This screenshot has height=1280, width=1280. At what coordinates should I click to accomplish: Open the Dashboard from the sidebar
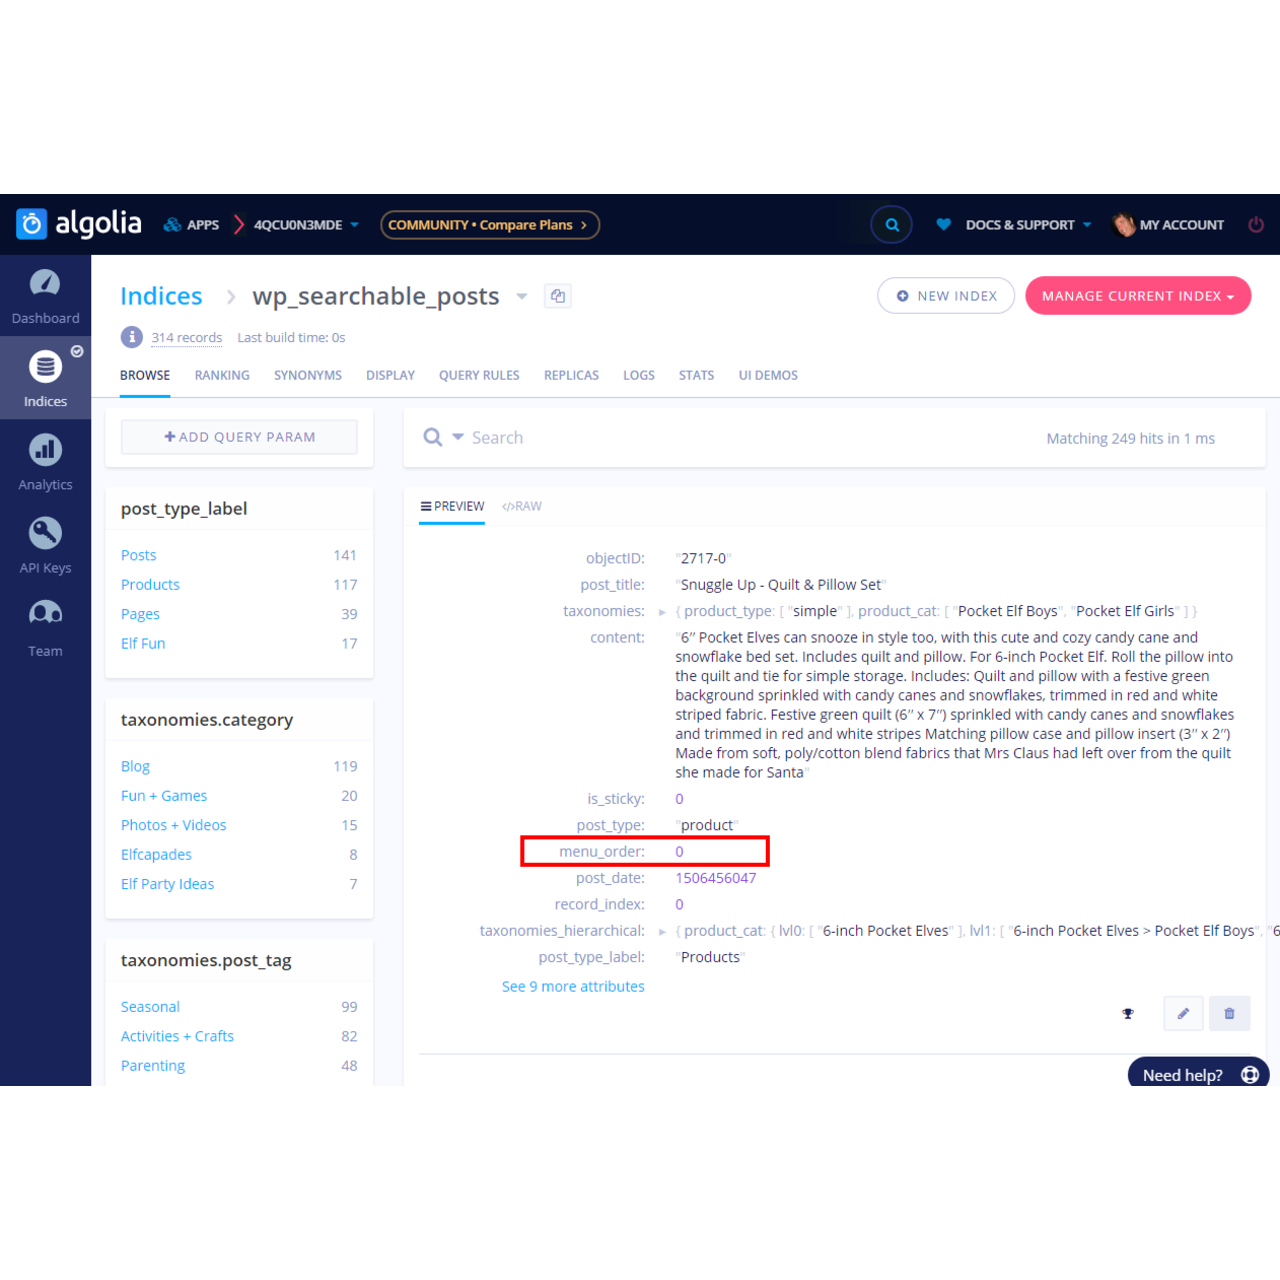pos(45,295)
